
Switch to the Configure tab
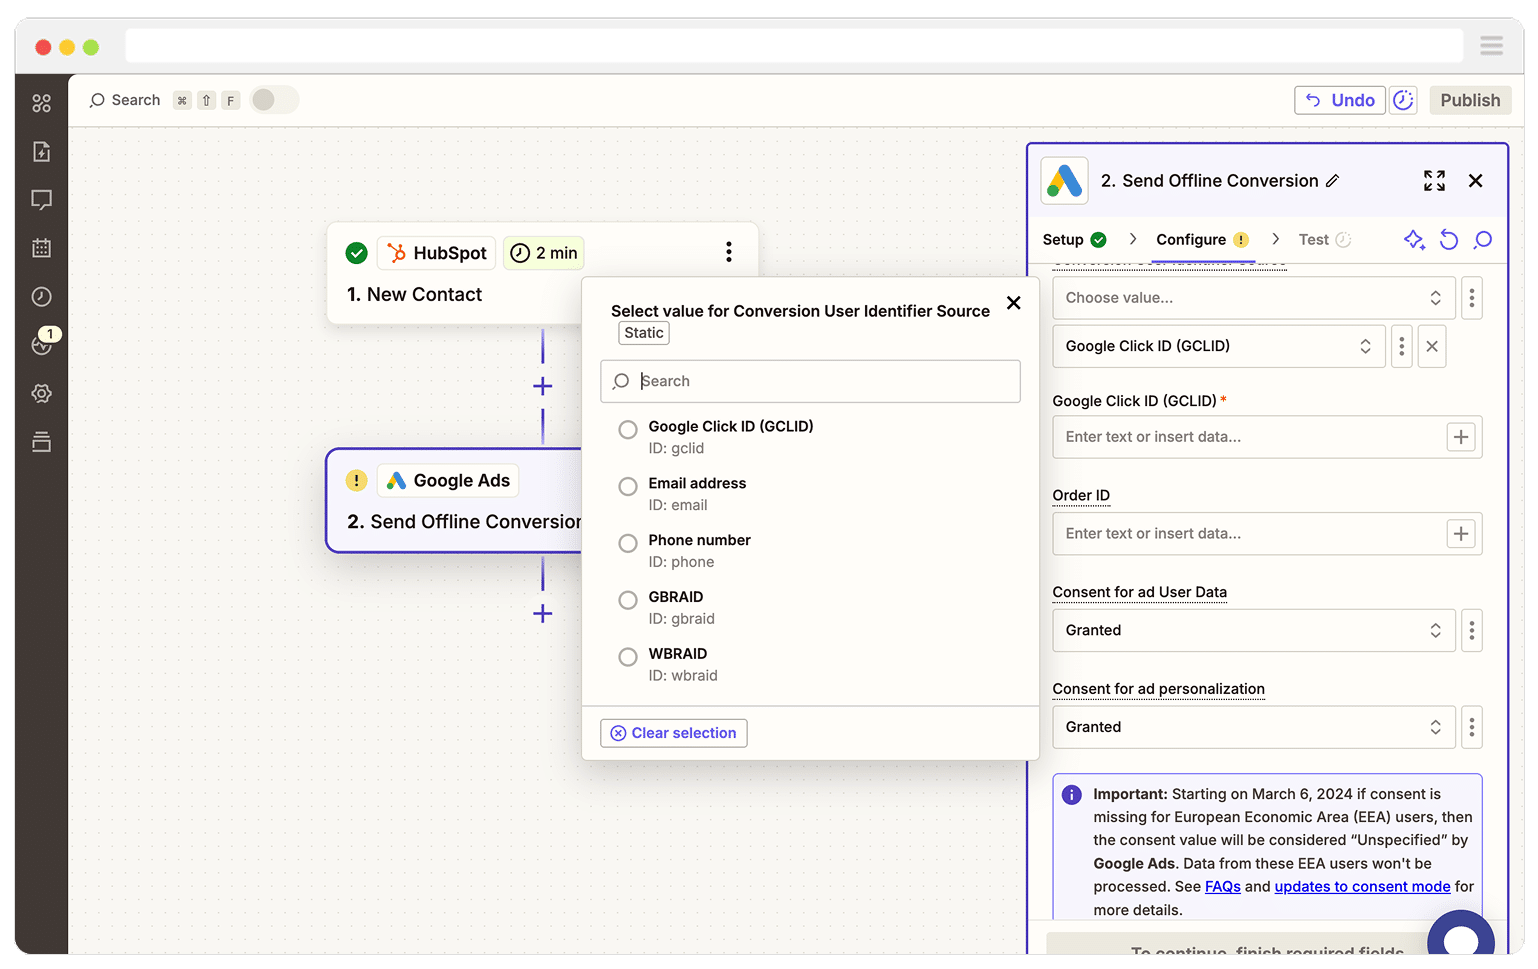click(1202, 240)
